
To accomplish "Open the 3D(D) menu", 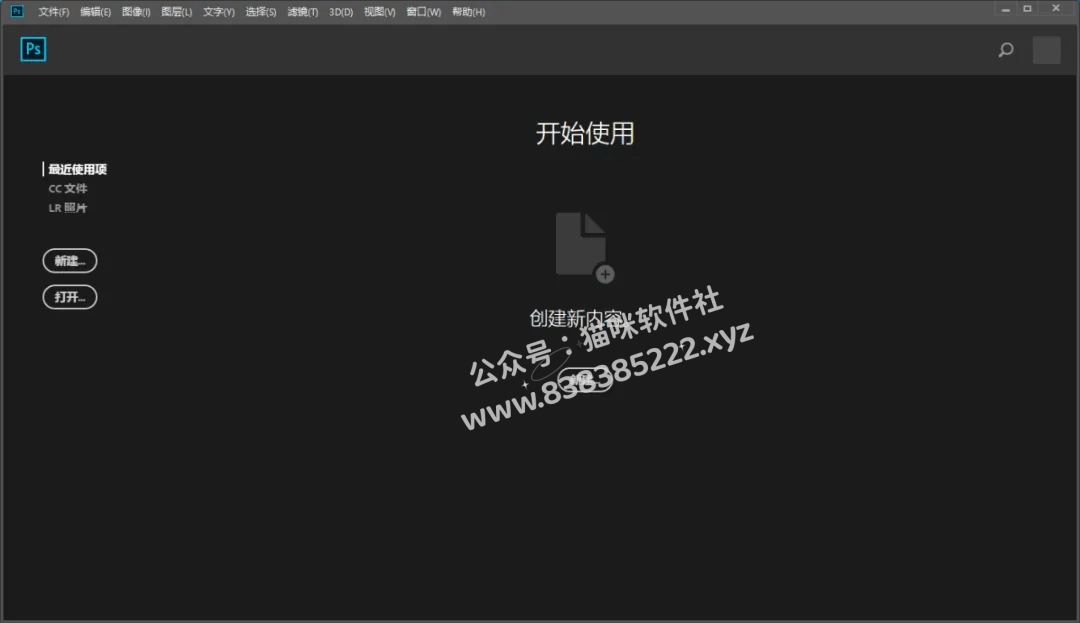I will pyautogui.click(x=341, y=12).
